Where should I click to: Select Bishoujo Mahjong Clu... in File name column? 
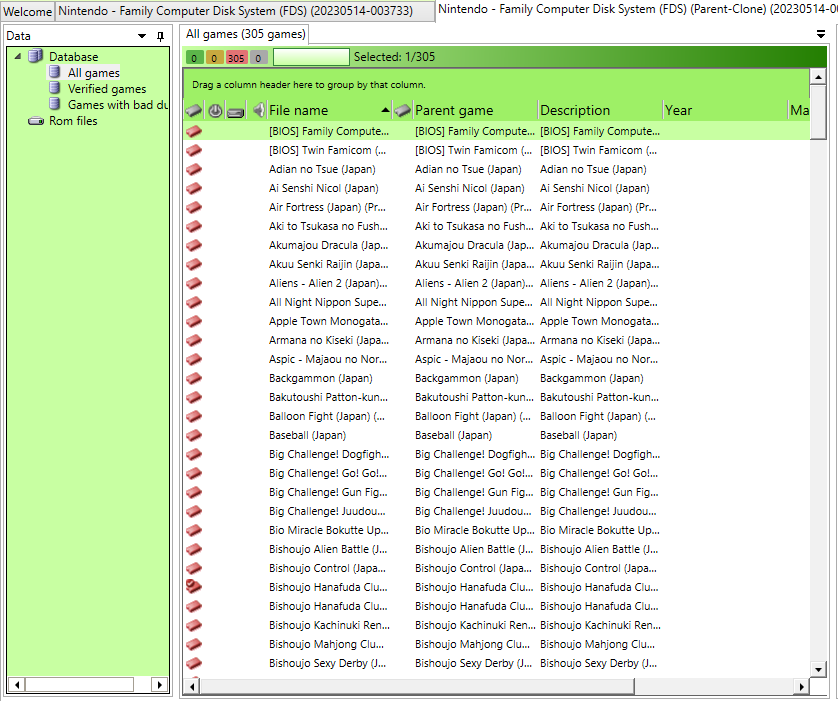point(327,644)
